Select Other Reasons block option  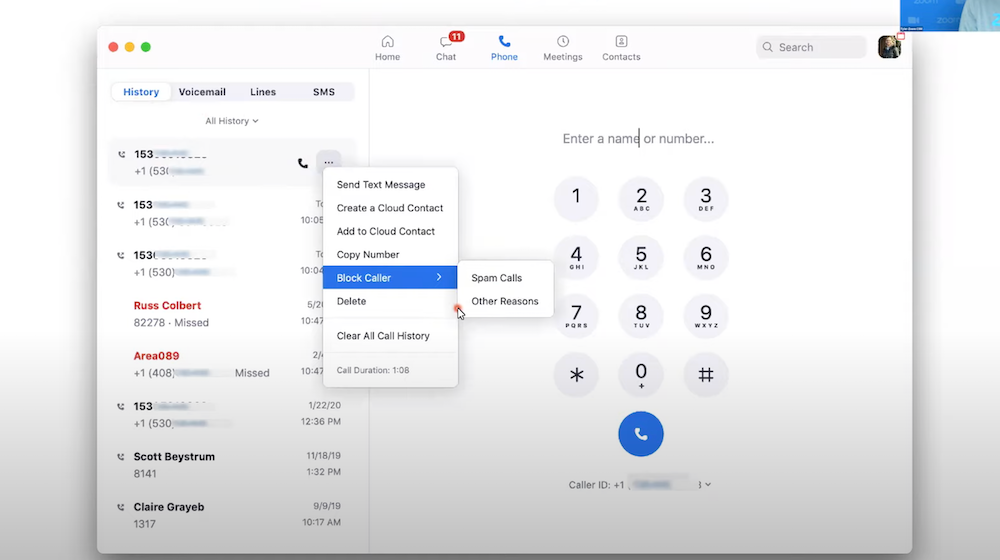[505, 301]
